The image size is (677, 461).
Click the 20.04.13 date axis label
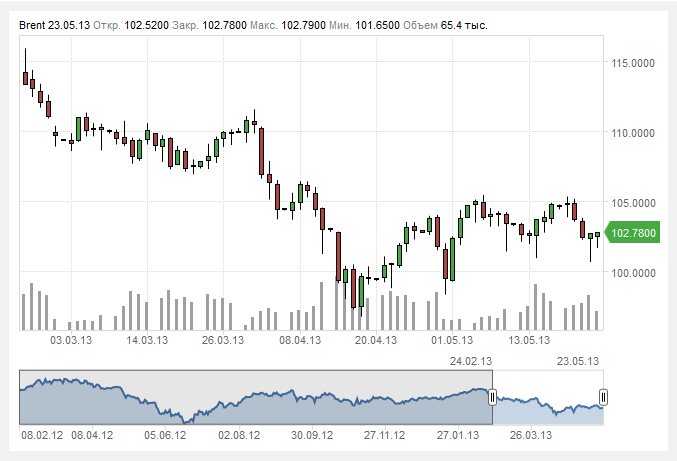click(376, 340)
